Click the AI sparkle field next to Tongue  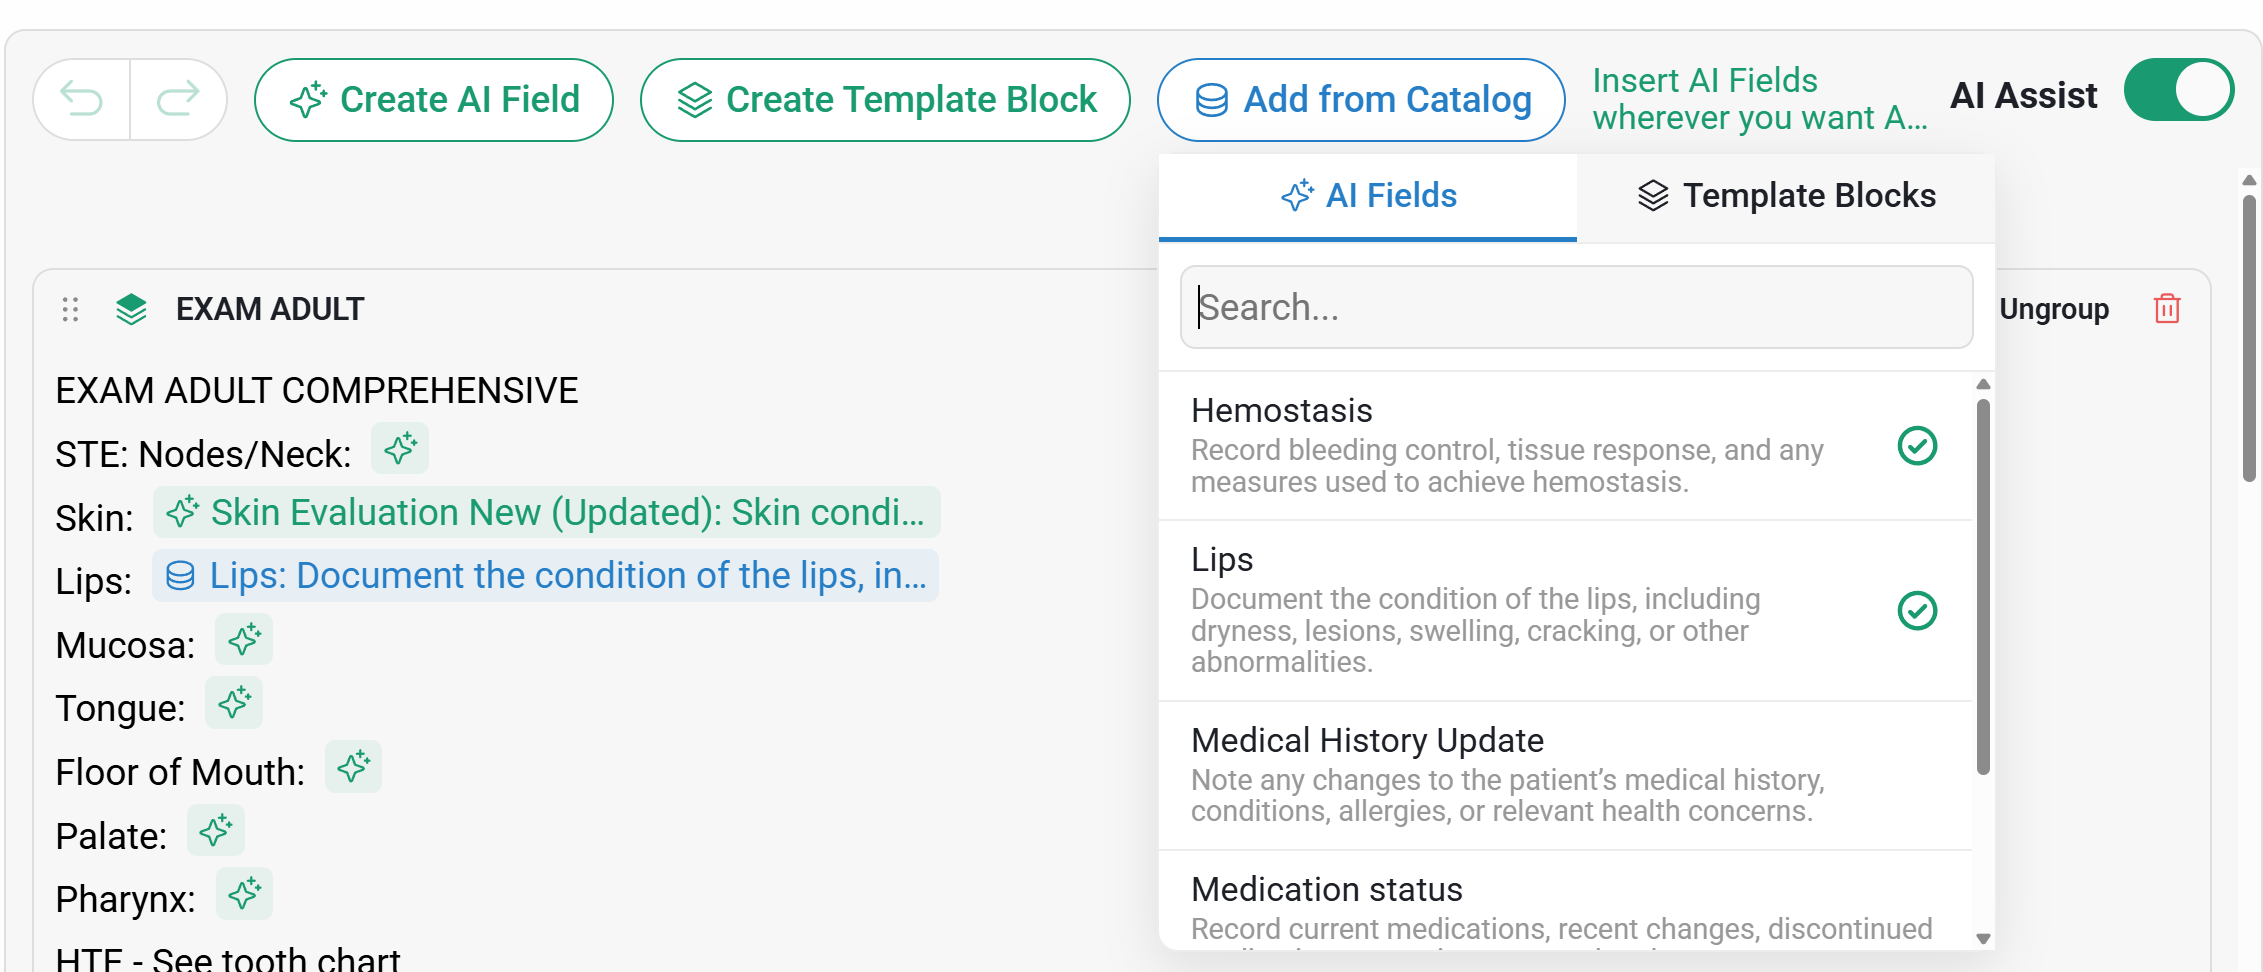pos(234,702)
